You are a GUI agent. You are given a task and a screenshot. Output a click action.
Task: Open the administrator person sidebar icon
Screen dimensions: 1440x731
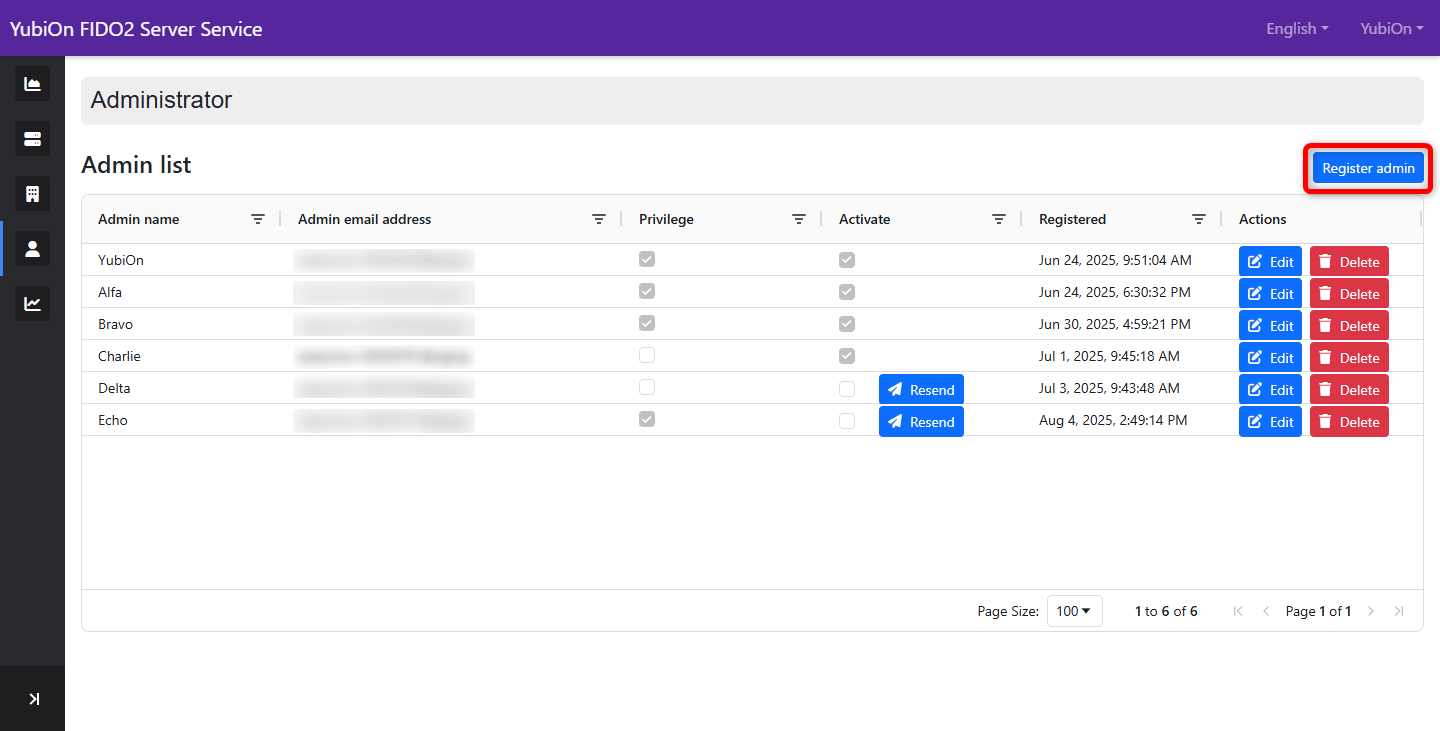[32, 248]
